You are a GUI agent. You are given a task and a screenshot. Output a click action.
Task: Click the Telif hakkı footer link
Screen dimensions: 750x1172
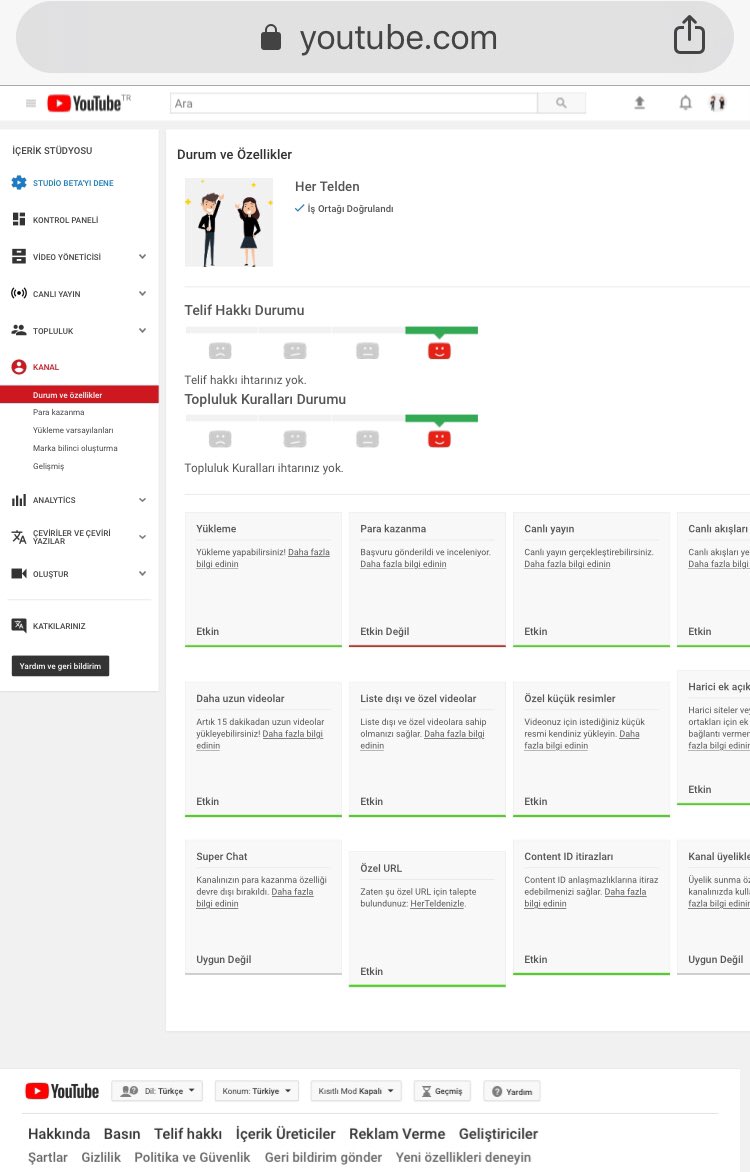point(188,1134)
